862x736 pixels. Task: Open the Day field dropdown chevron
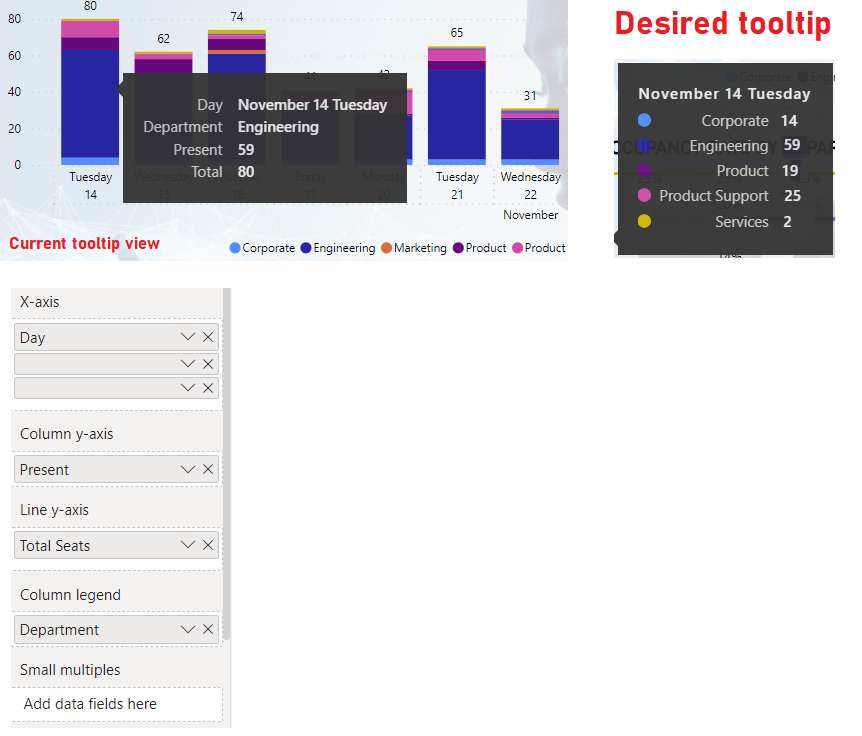tap(188, 337)
